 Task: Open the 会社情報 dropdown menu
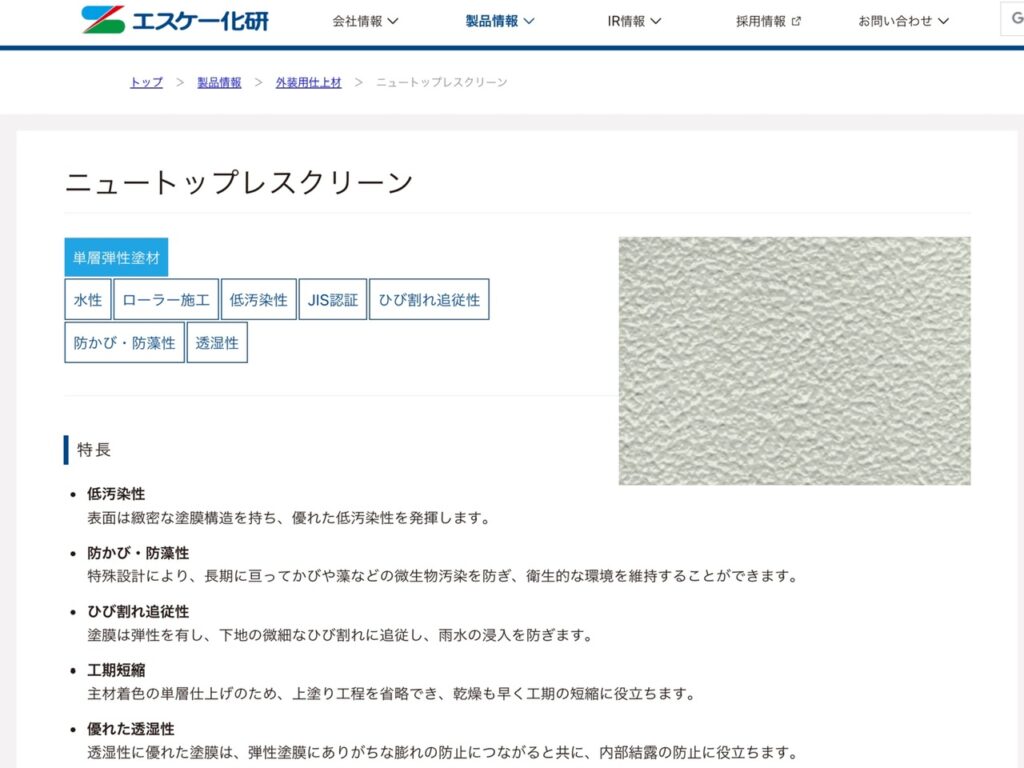point(365,21)
